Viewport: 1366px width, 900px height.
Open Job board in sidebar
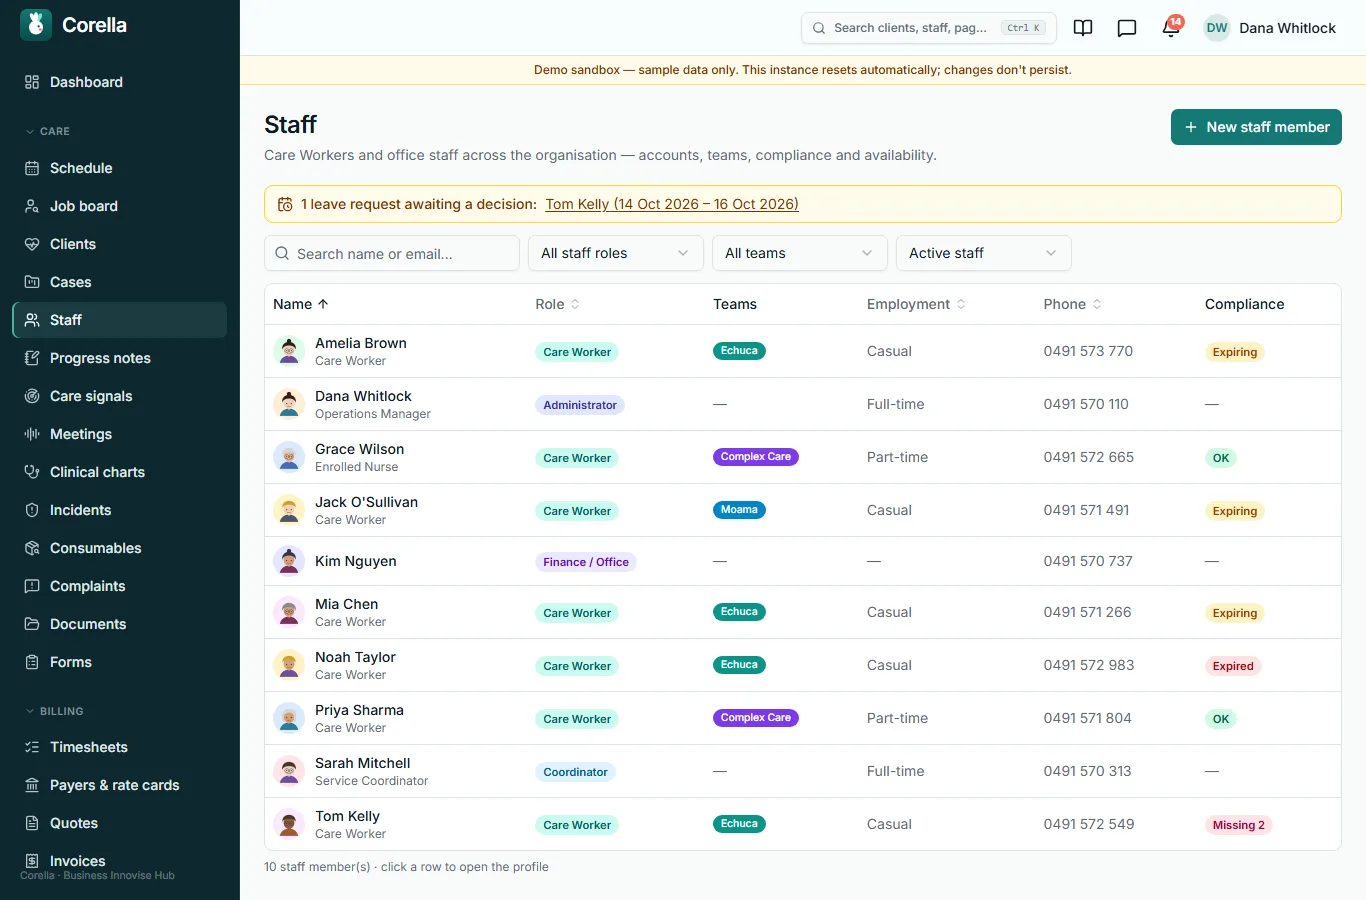(119, 206)
